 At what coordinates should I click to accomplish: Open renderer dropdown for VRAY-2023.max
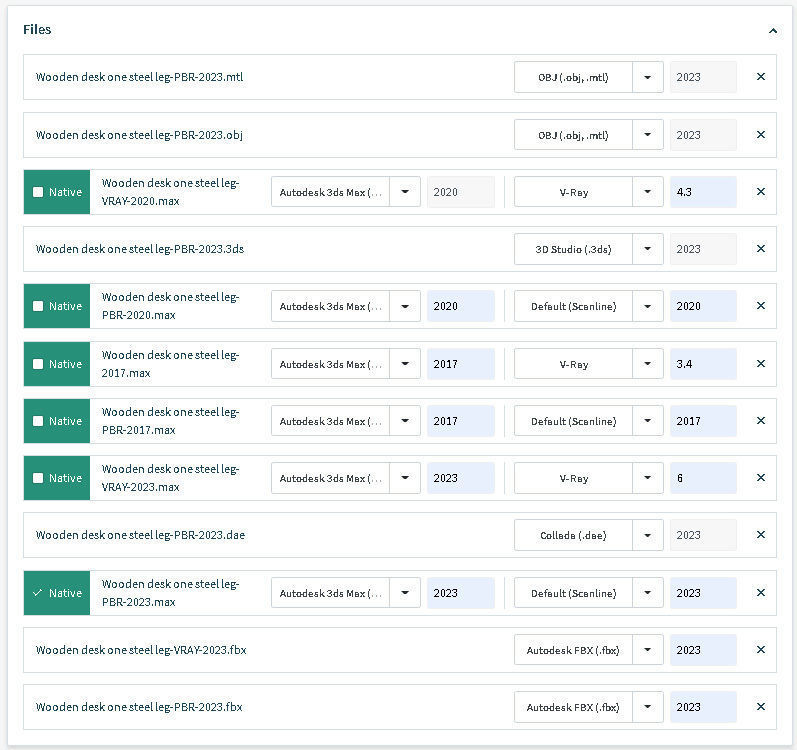coord(648,478)
